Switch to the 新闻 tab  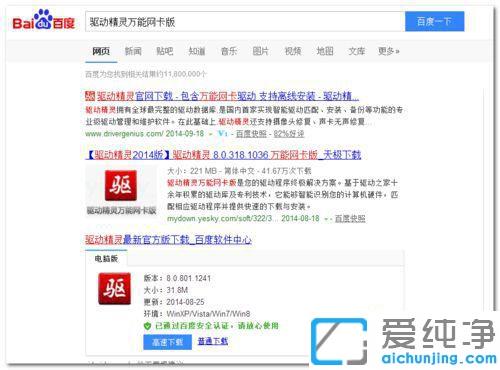[x=133, y=51]
